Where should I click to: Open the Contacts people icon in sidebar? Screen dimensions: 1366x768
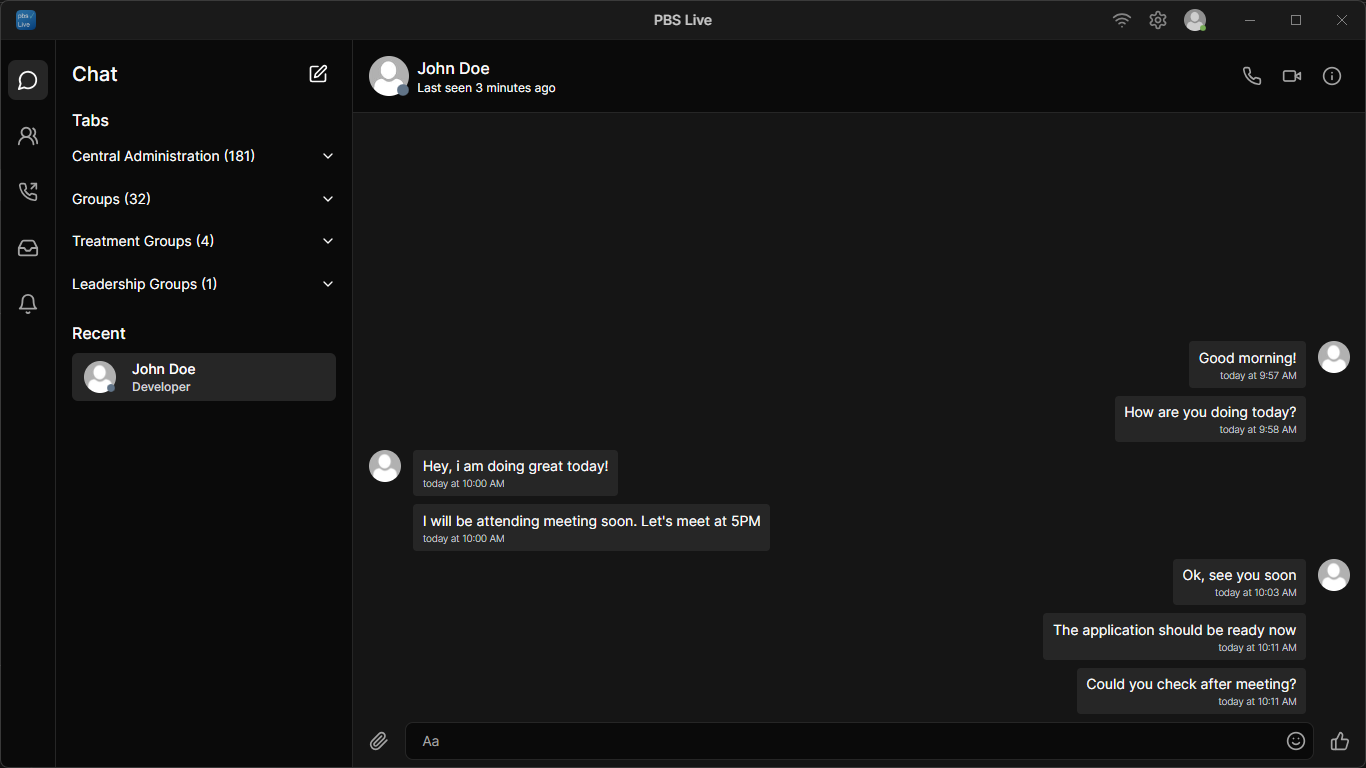coord(28,136)
